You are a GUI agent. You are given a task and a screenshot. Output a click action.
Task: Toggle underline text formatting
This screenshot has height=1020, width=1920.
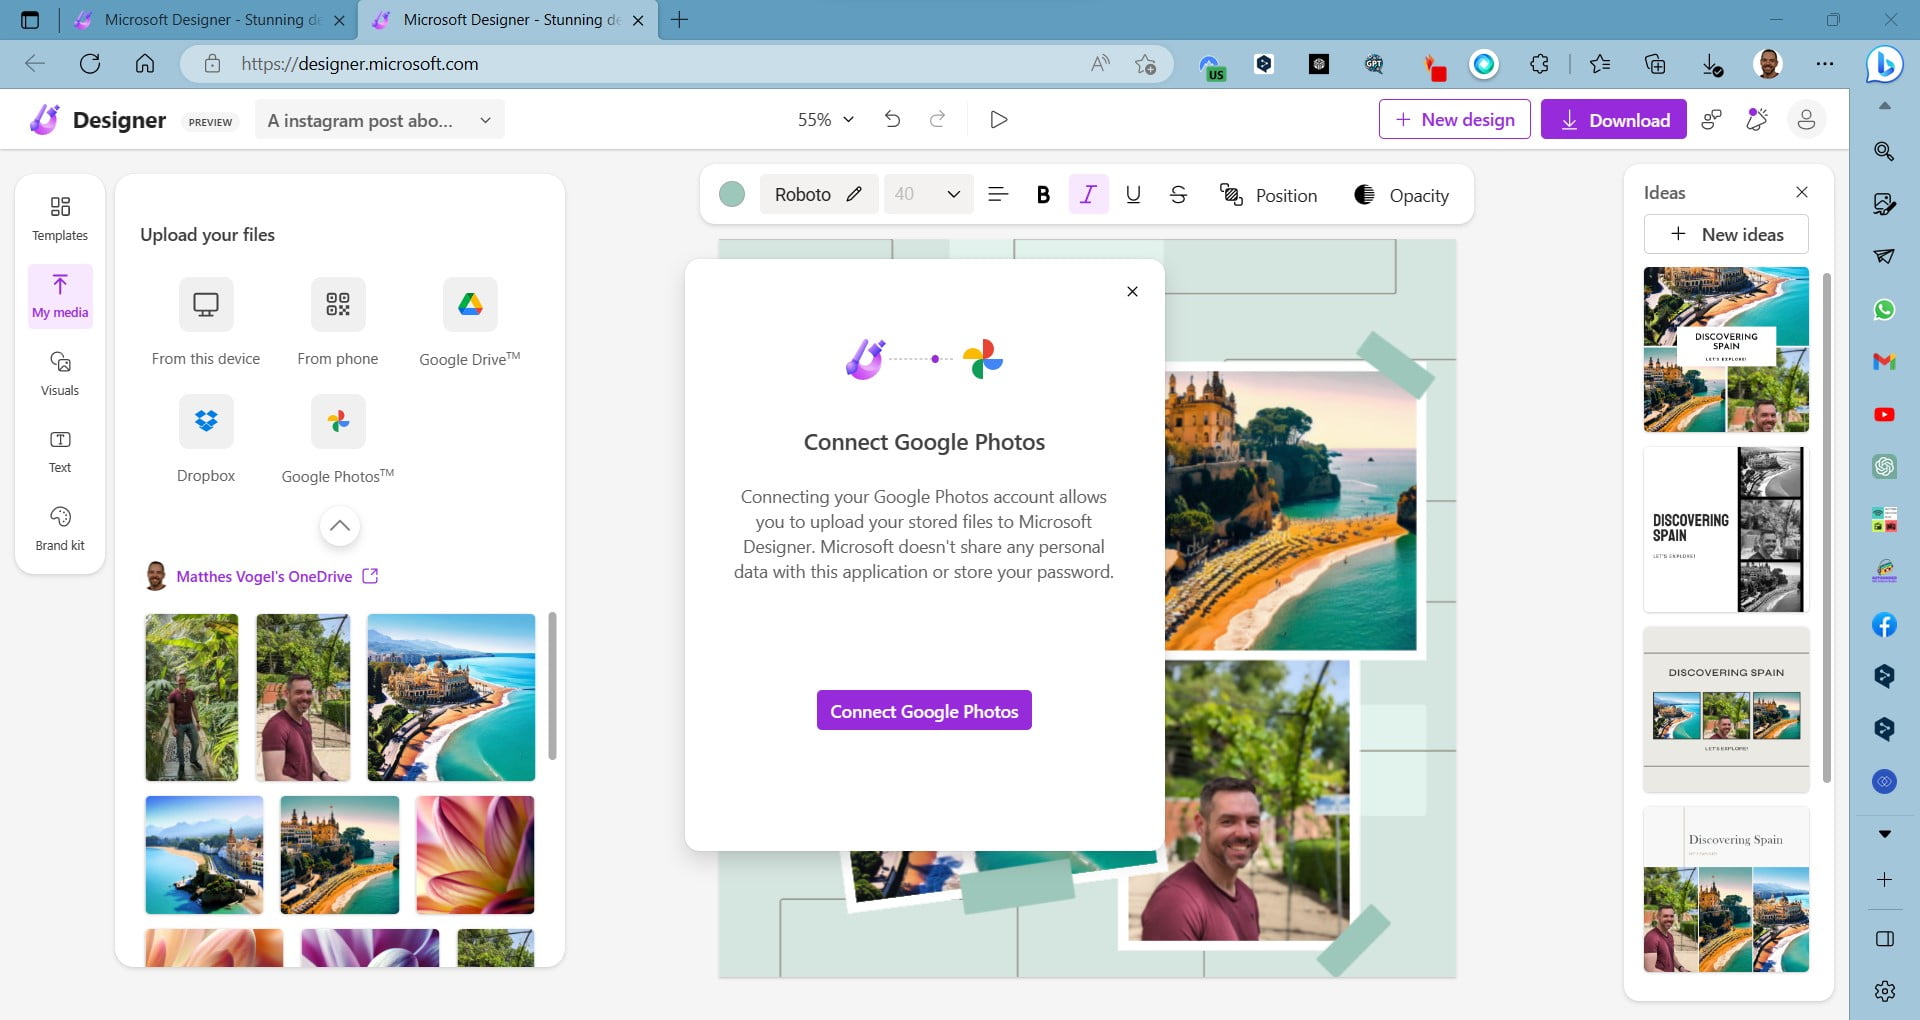(x=1133, y=195)
